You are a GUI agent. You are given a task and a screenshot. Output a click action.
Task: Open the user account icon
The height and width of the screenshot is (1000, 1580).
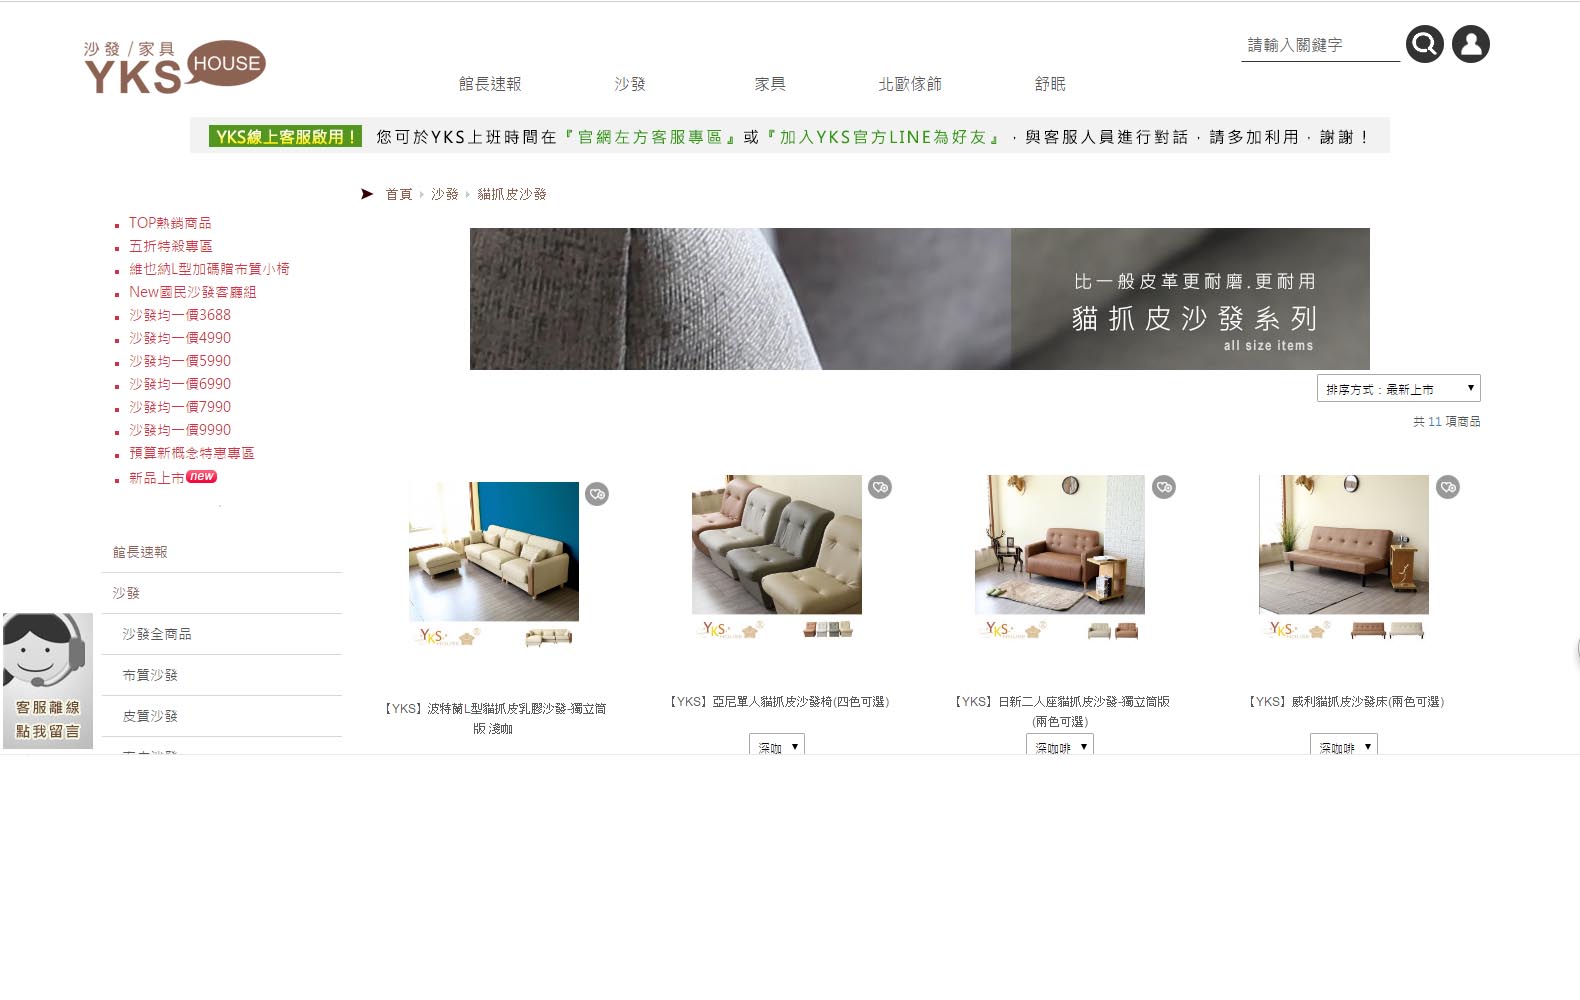(x=1470, y=44)
